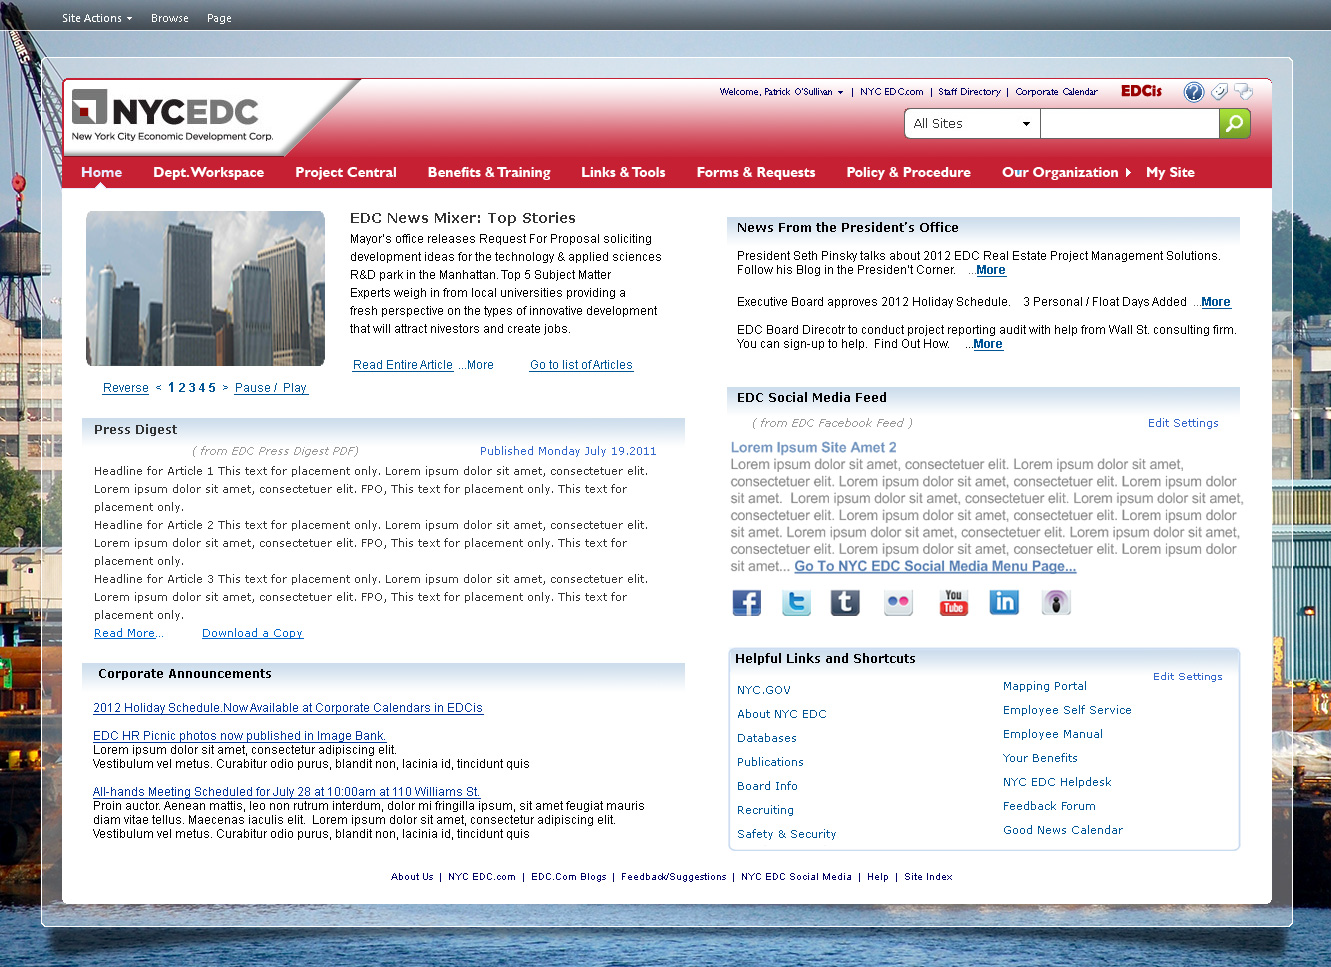Click Edit Settings in Helpful Links
This screenshot has width=1331, height=967.
[1188, 677]
